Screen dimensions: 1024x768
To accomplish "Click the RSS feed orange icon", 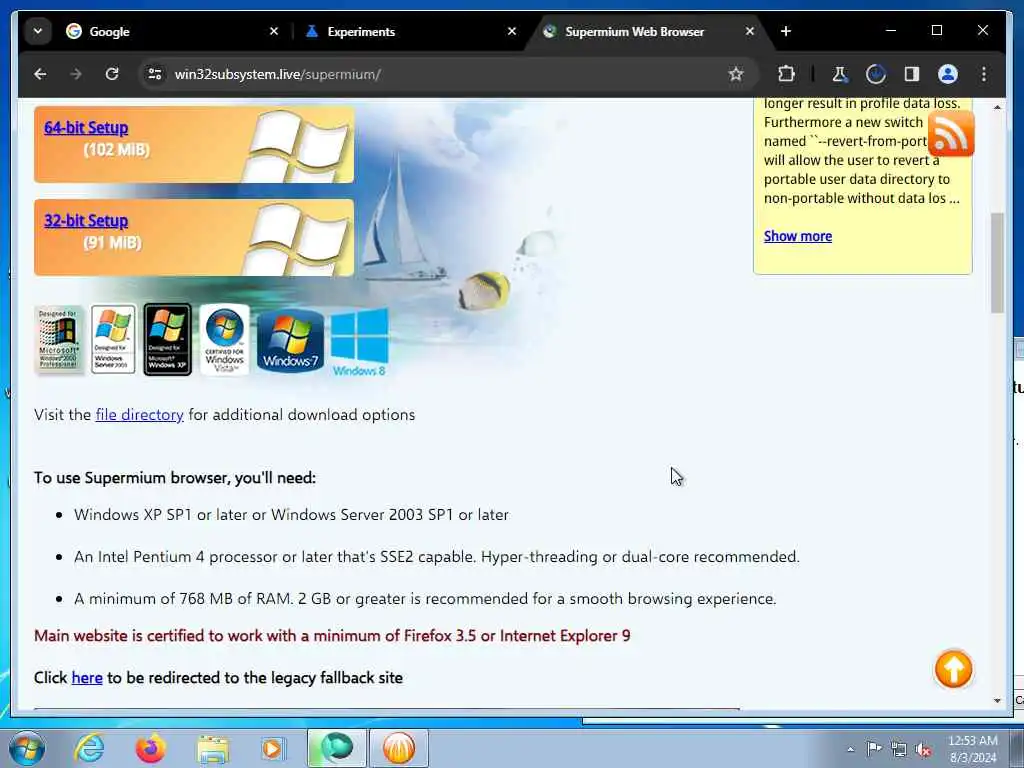I will [x=951, y=133].
